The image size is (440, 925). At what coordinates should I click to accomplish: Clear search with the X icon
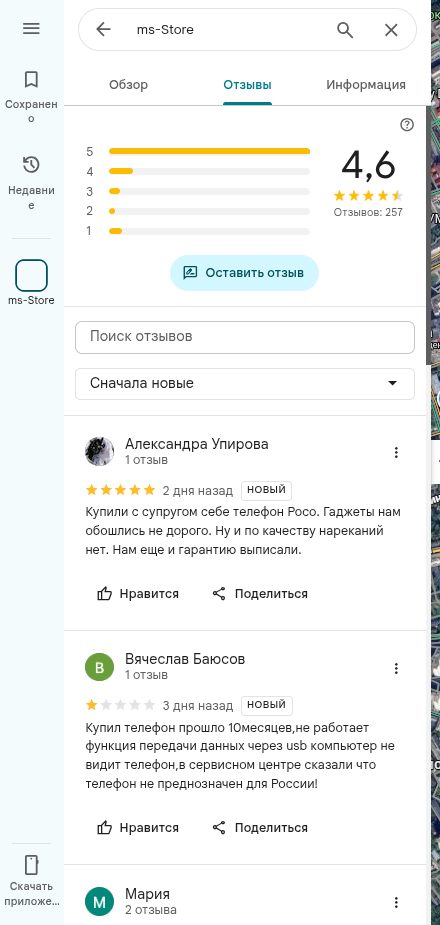[391, 29]
